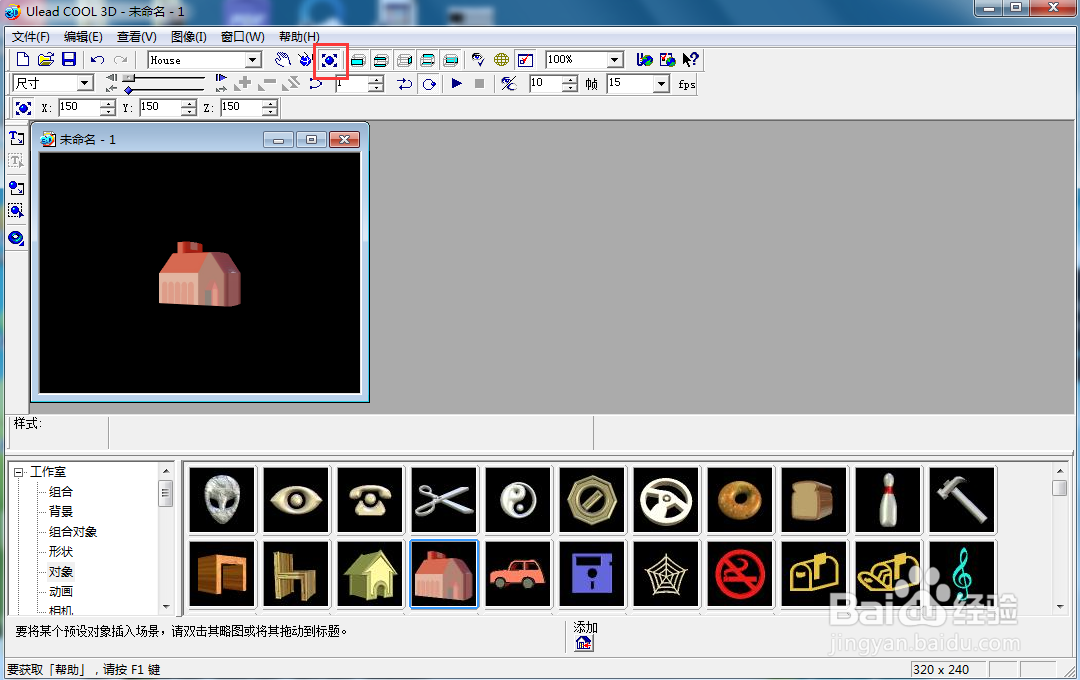The height and width of the screenshot is (680, 1080).
Task: Select the hammer object thumbnail
Action: coord(962,500)
